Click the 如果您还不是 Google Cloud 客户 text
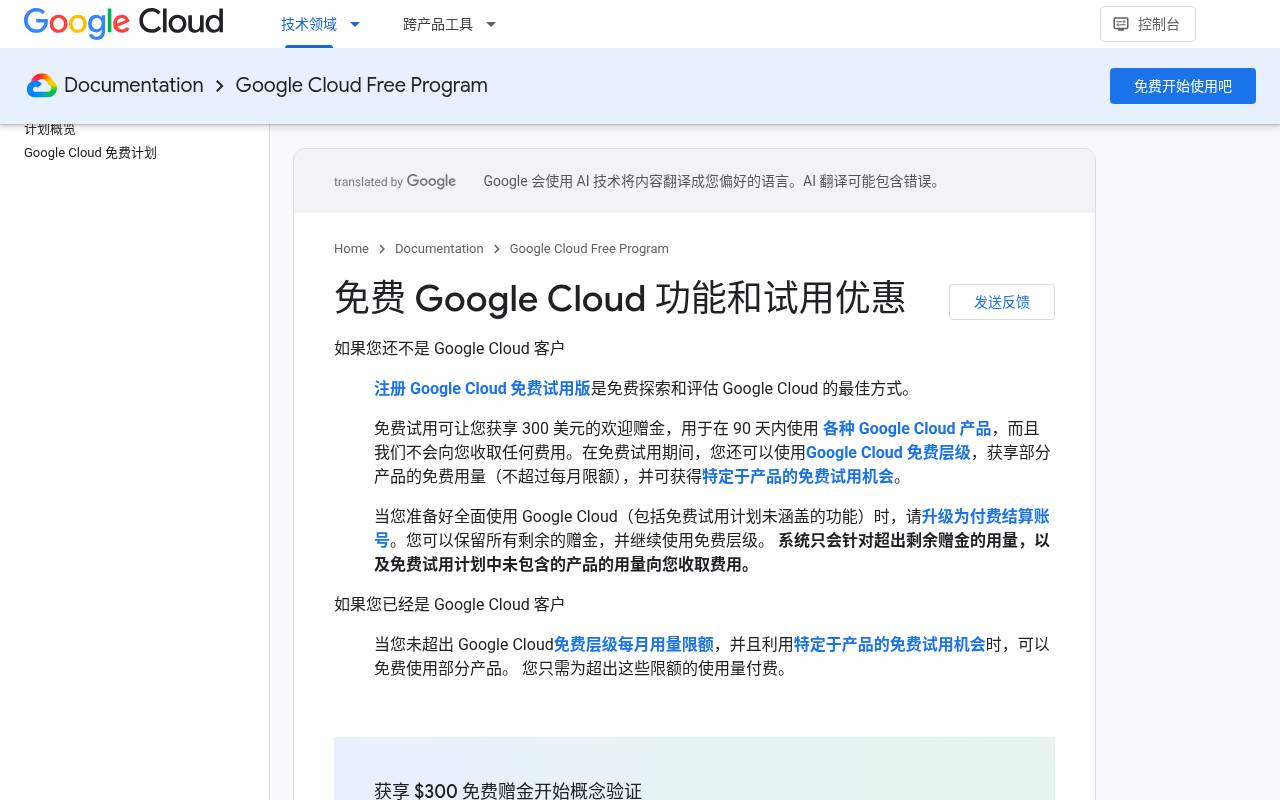The image size is (1280, 800). tap(449, 348)
